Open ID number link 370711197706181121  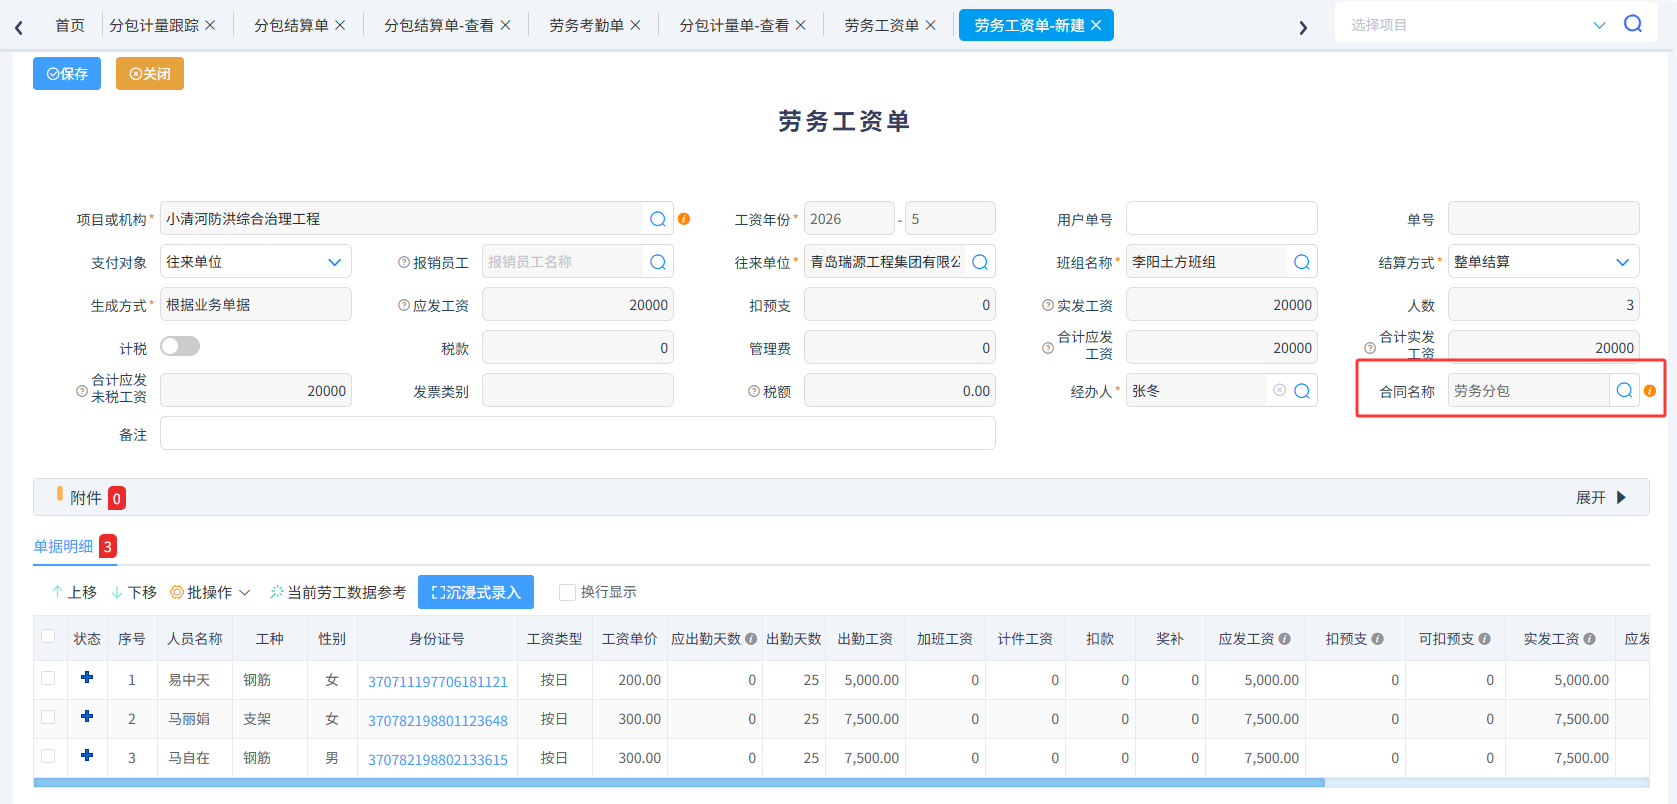(x=438, y=681)
